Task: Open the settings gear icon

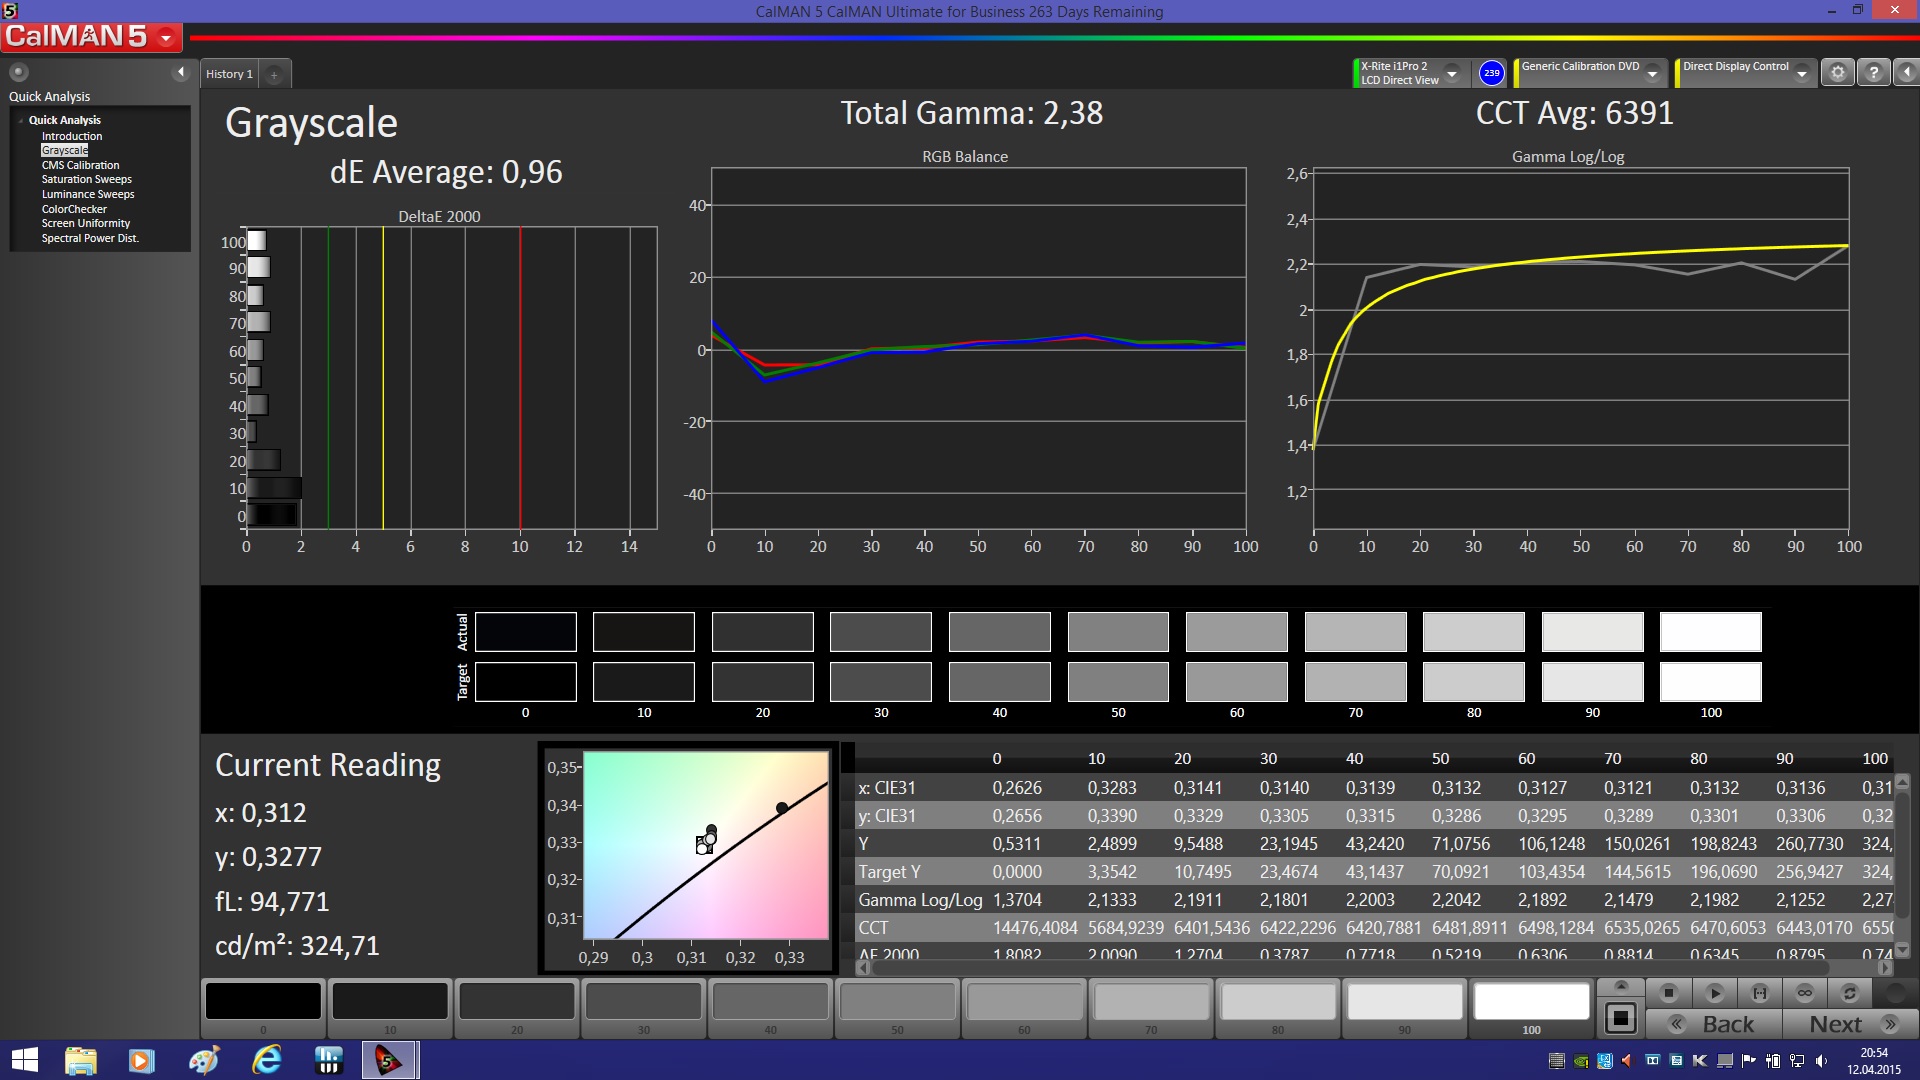Action: (x=1837, y=72)
